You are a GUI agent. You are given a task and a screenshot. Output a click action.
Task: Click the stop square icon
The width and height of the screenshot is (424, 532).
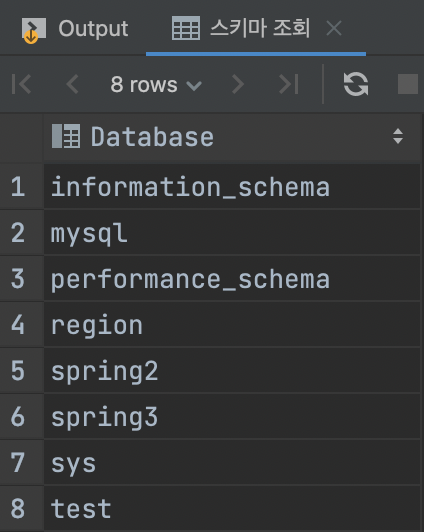tap(408, 84)
